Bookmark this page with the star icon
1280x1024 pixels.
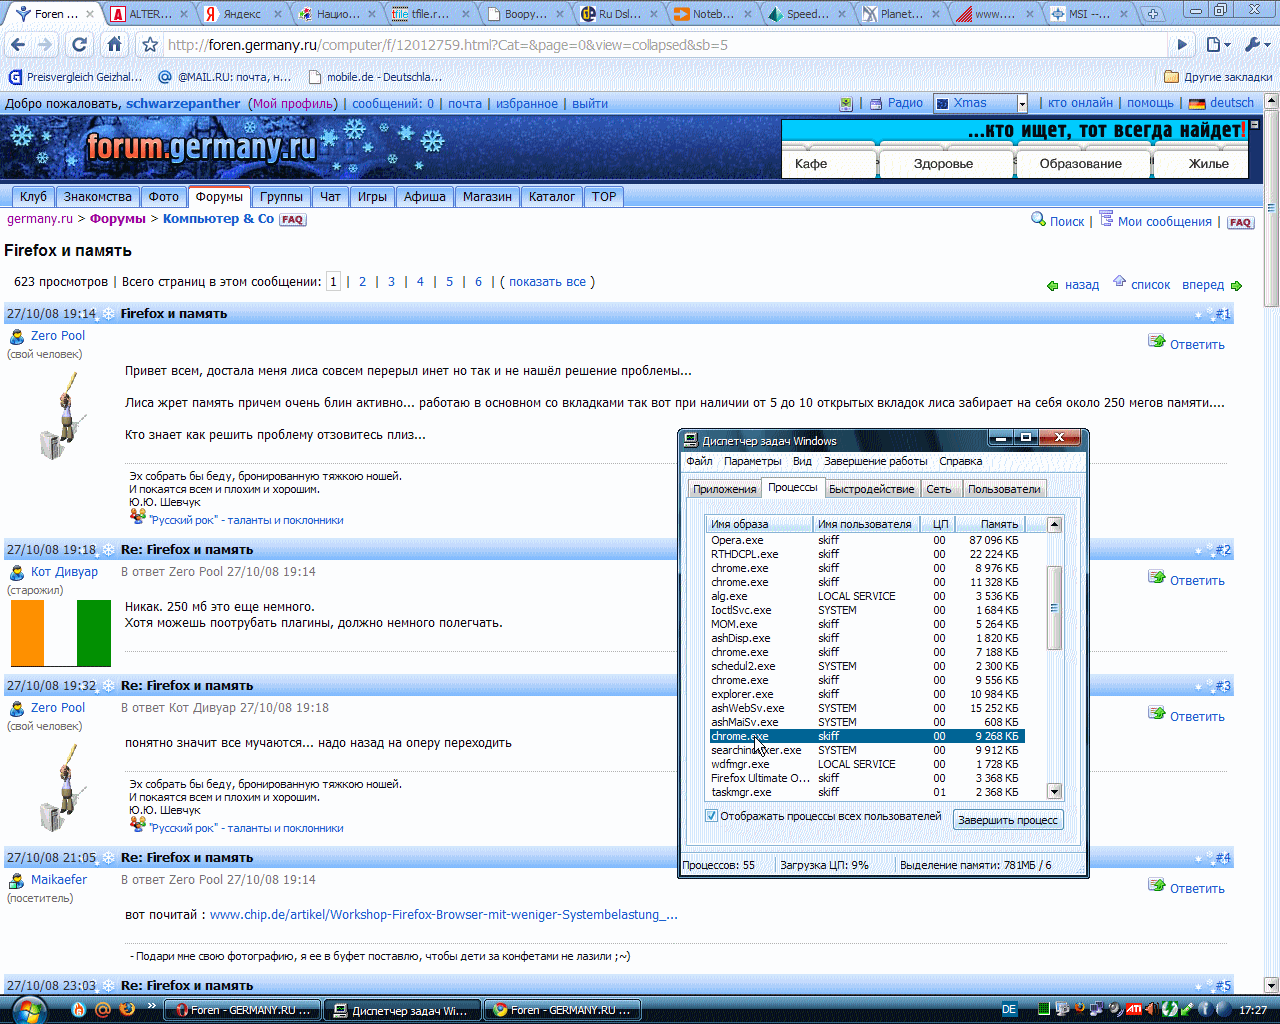tap(150, 45)
